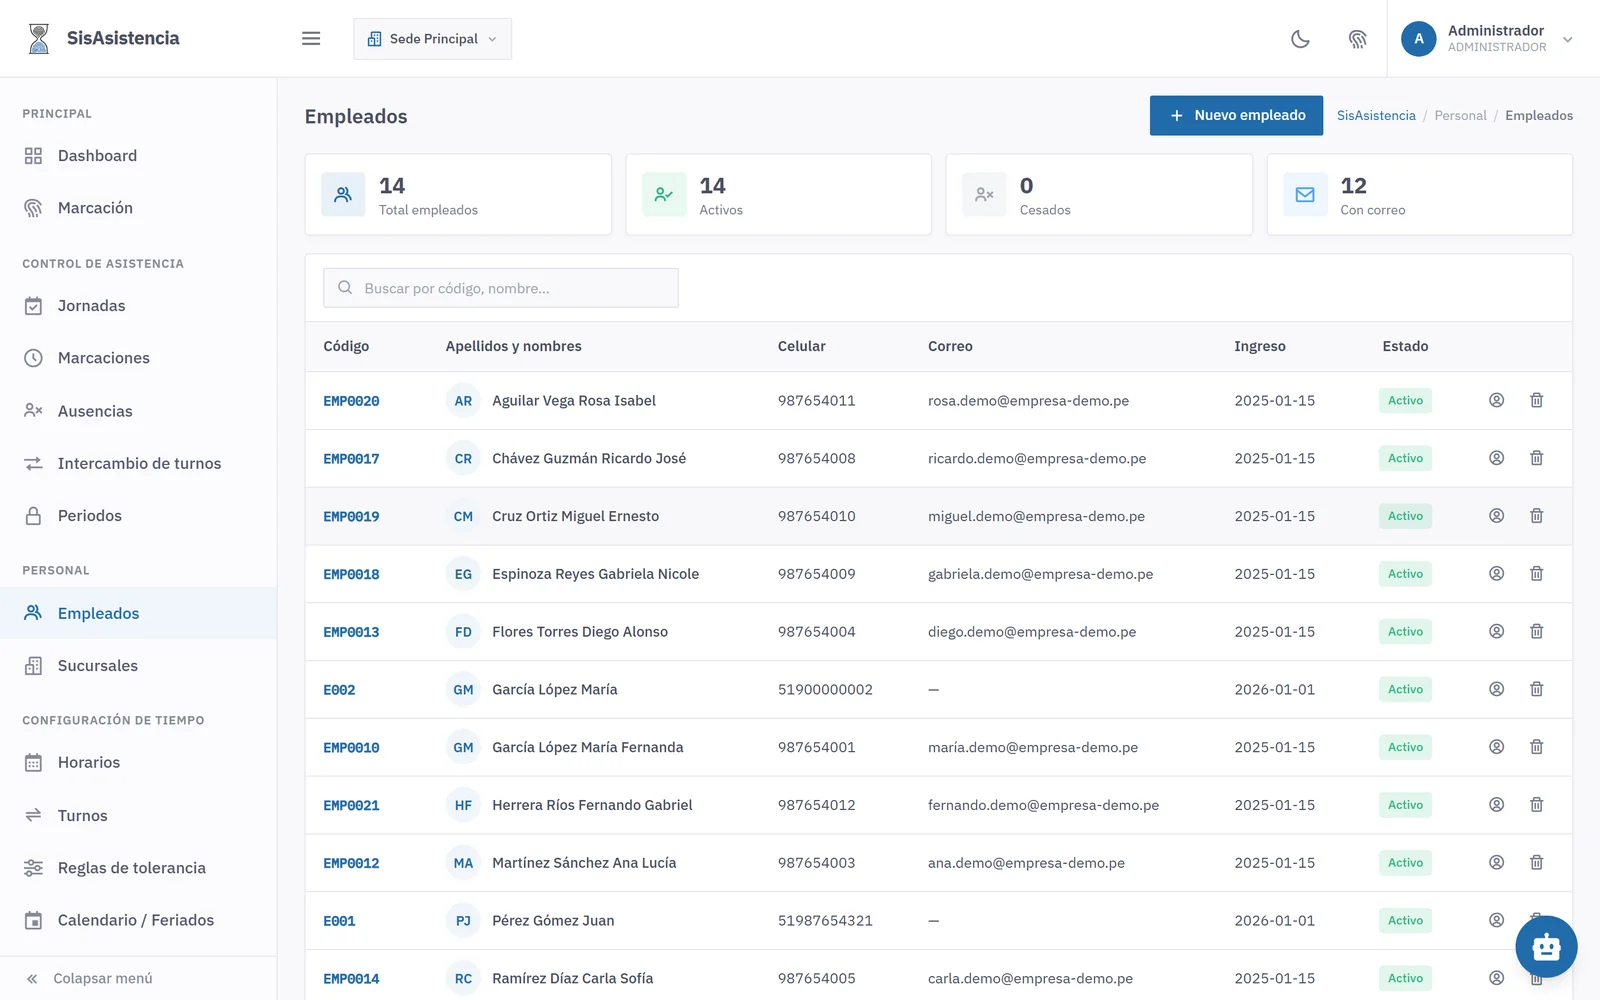The image size is (1600, 1000).
Task: Click the Activo badge for Ramírez Díaz
Action: point(1405,978)
